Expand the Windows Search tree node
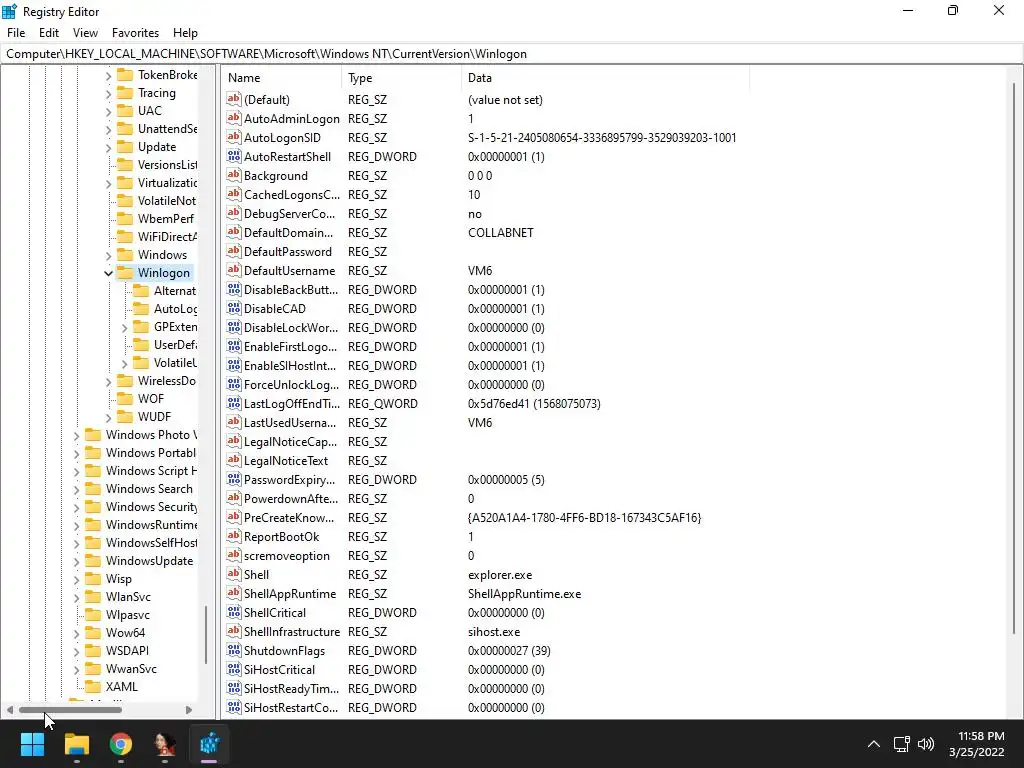 click(x=76, y=489)
